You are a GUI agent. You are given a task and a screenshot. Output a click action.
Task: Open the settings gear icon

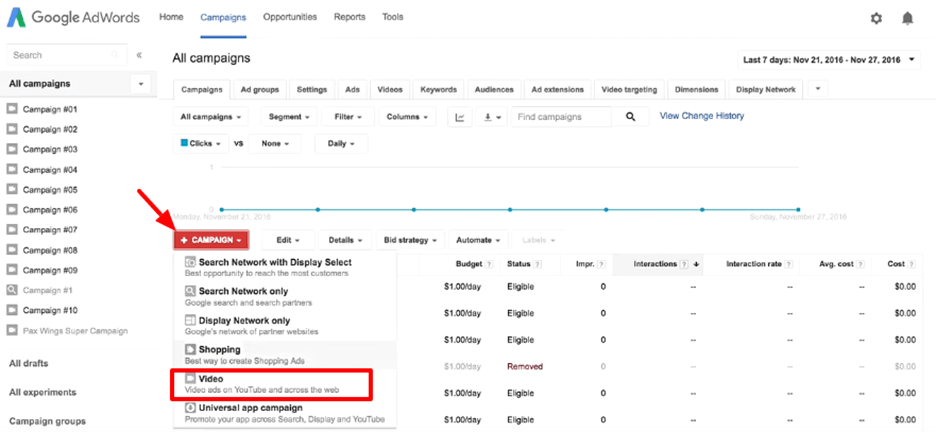876,18
